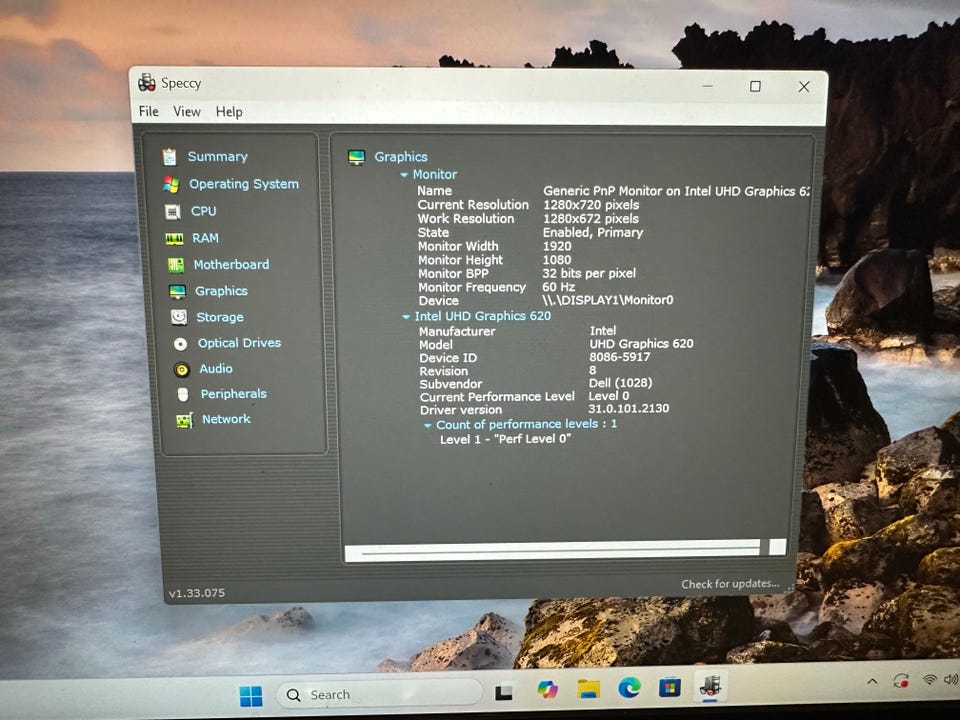Show hidden system tray icons
Viewport: 960px width, 720px height.
coord(872,681)
